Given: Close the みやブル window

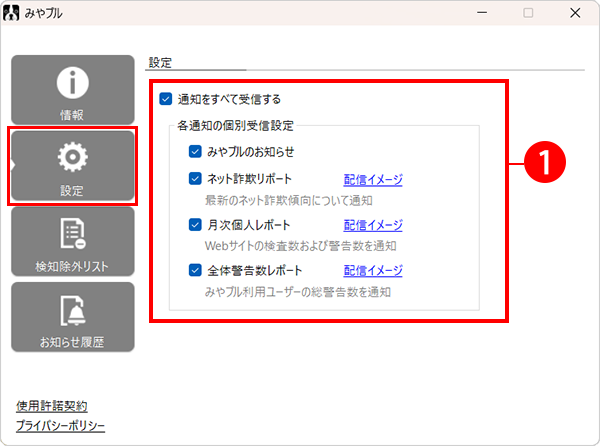Looking at the screenshot, I should (576, 13).
